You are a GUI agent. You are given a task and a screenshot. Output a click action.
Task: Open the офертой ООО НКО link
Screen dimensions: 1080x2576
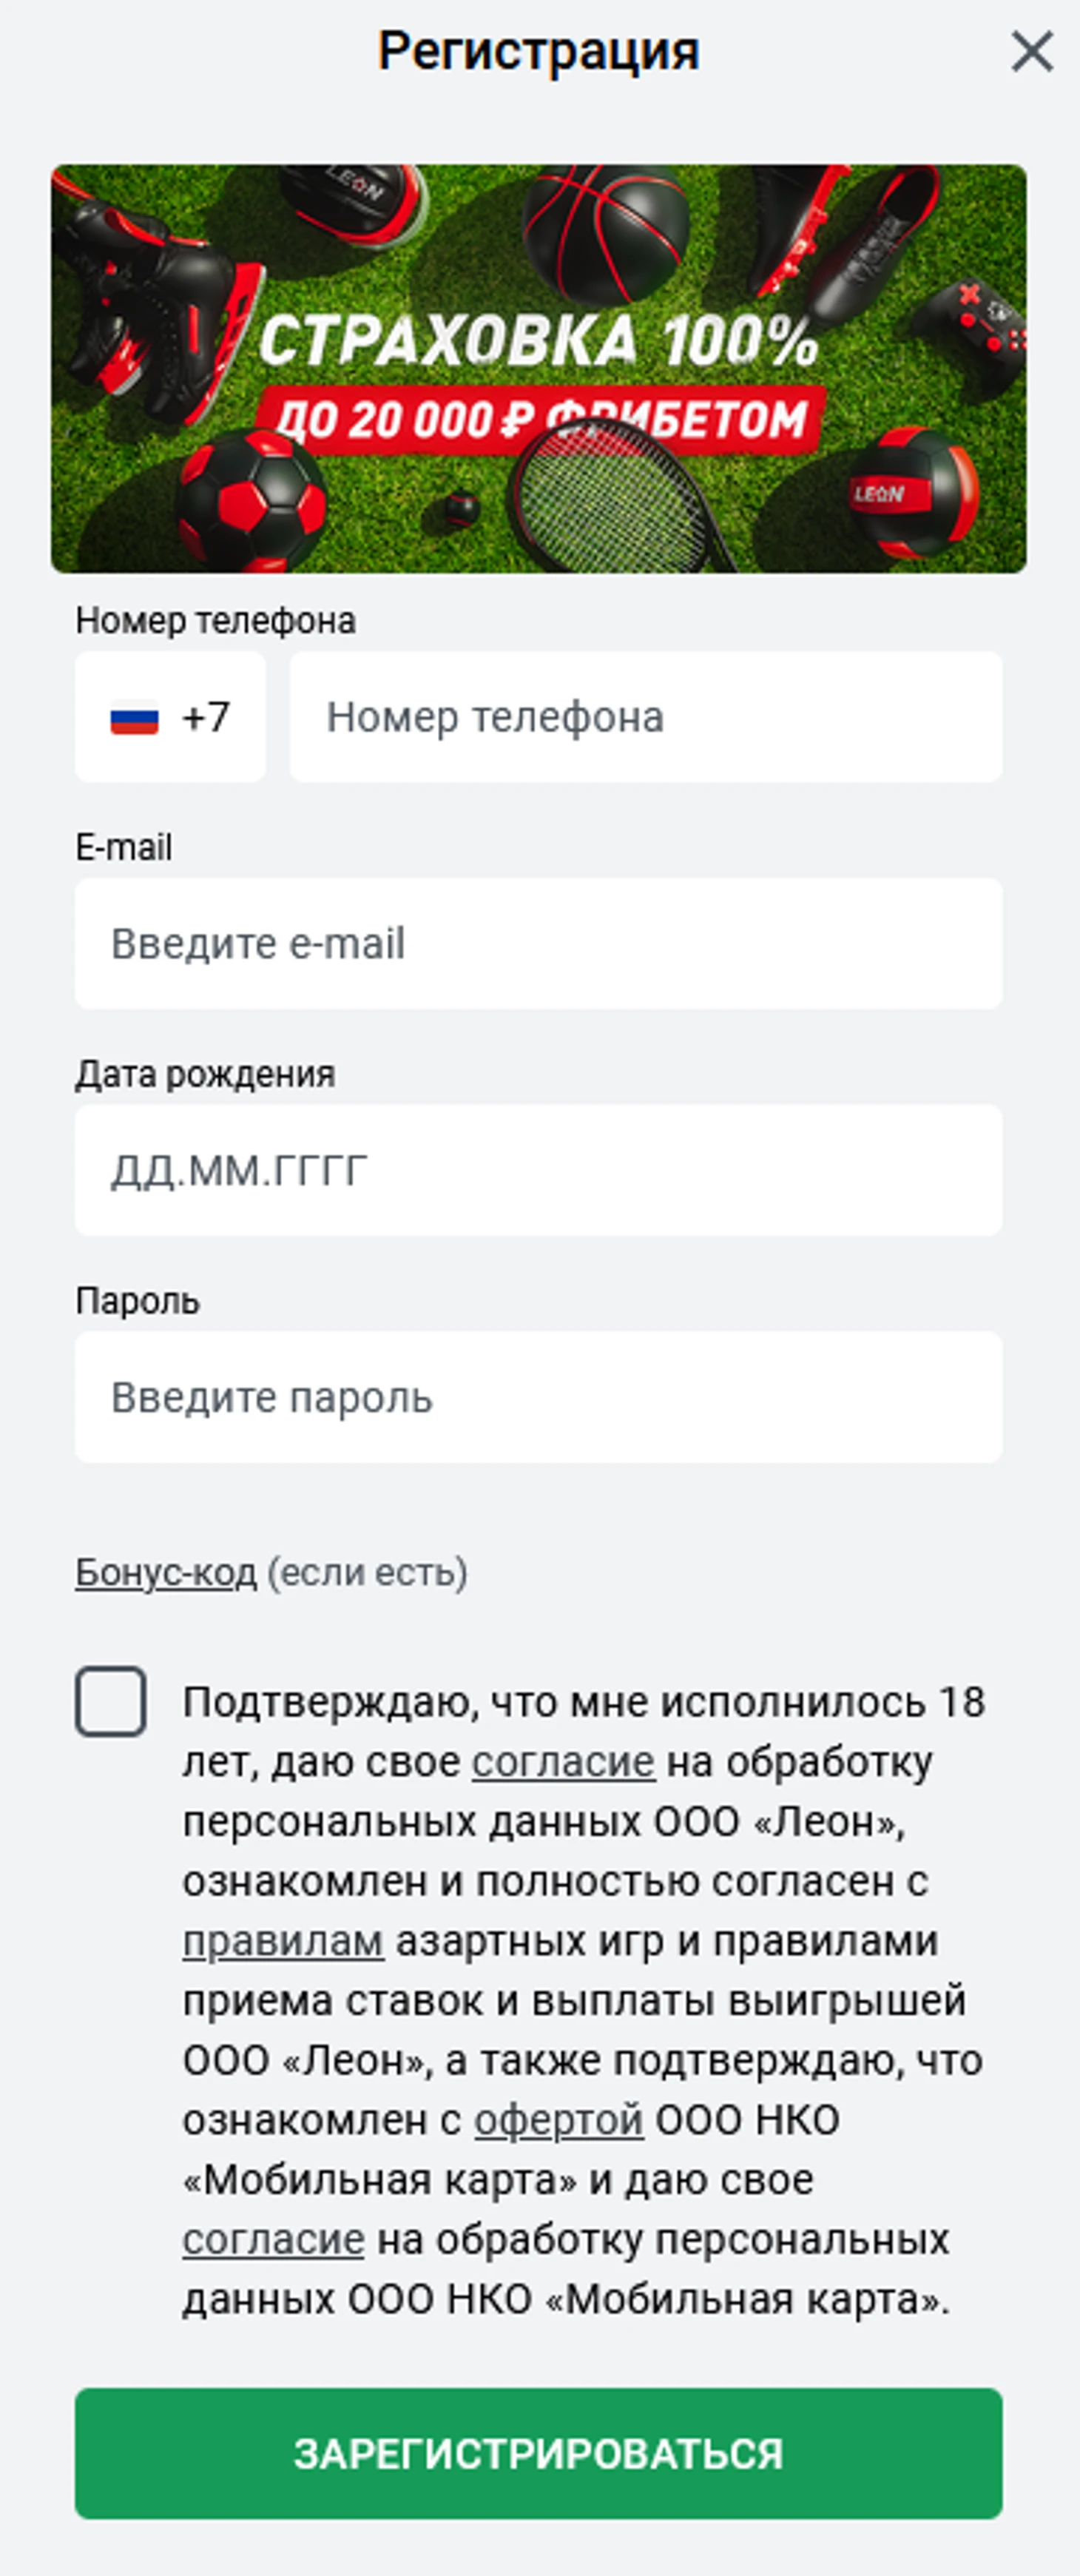point(558,2120)
